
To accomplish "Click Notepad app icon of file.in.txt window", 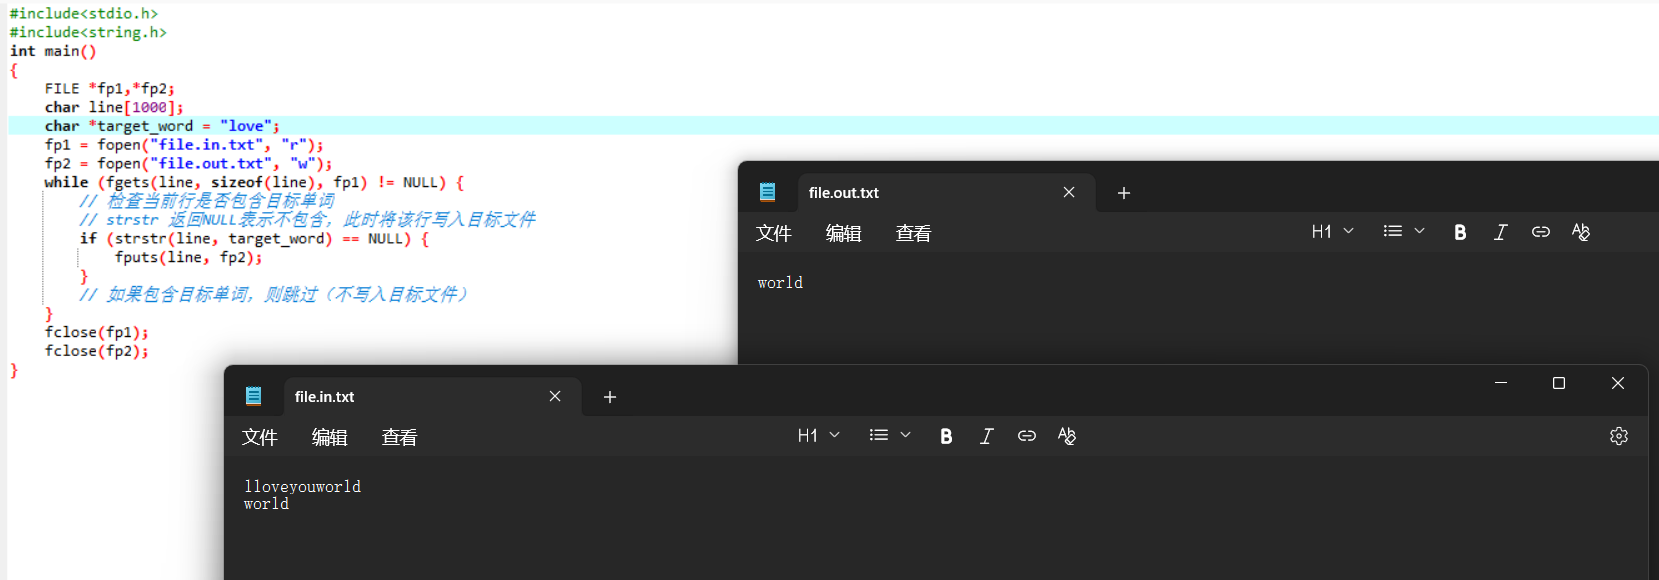I will coord(254,396).
